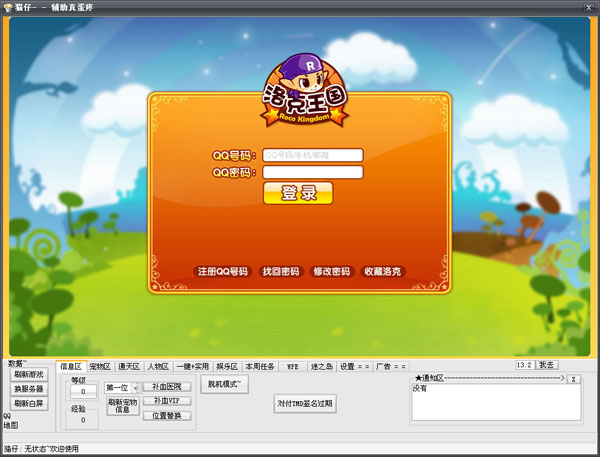Screen dimensions: 600x457
Task: Click the 对付TMD签名过期 button
Action: pyautogui.click(x=305, y=403)
